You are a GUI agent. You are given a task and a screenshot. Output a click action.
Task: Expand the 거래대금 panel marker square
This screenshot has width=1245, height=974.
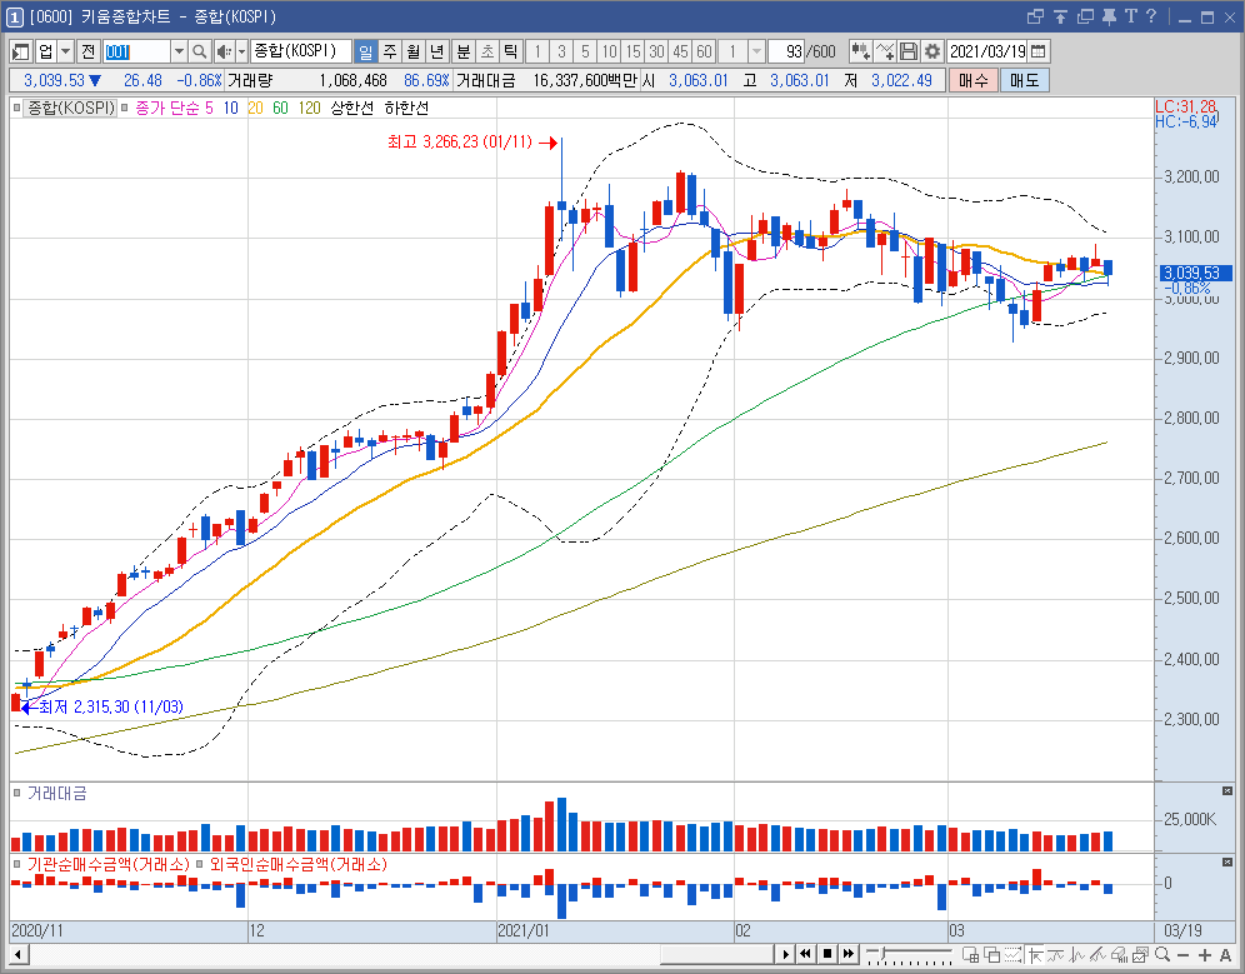(x=17, y=793)
